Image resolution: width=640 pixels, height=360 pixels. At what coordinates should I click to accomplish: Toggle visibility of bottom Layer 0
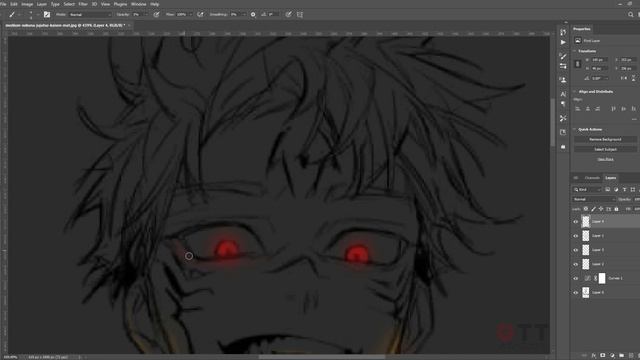pos(576,293)
